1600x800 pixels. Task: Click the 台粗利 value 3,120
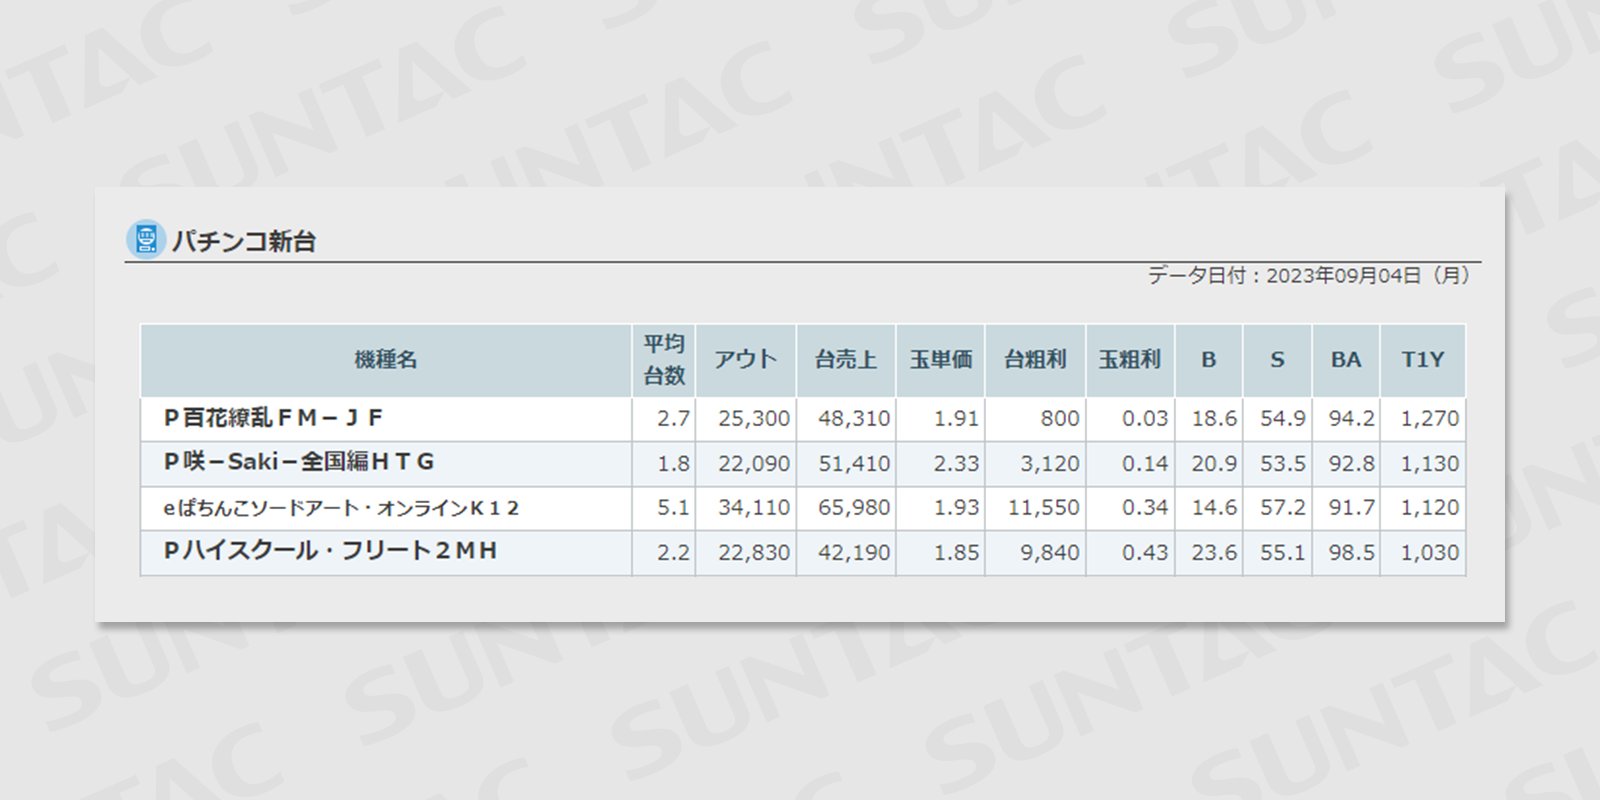1050,464
